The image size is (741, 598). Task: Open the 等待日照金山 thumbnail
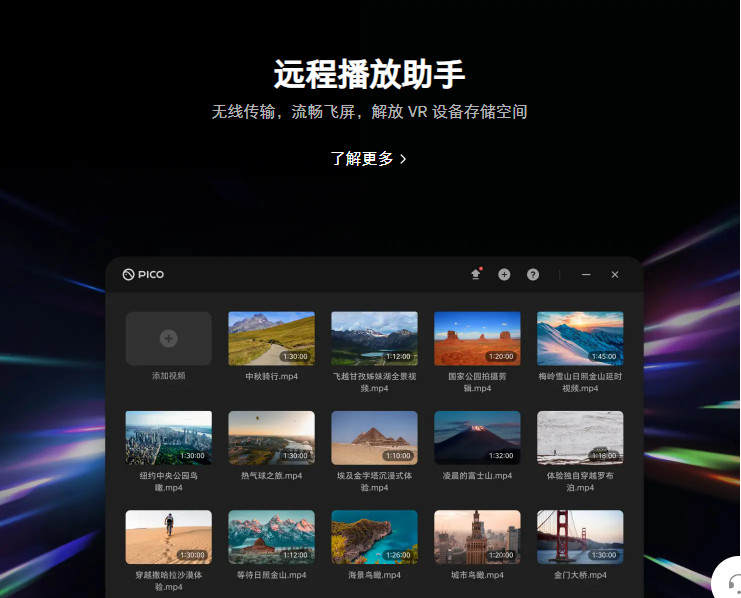click(x=271, y=537)
